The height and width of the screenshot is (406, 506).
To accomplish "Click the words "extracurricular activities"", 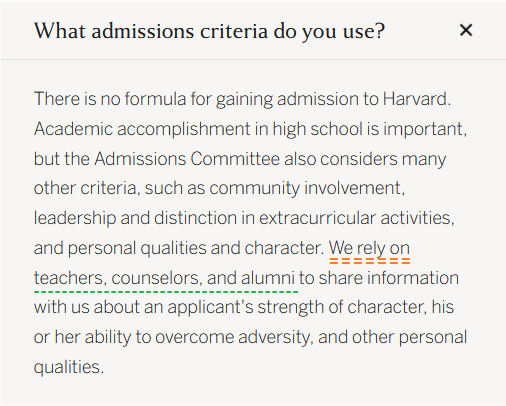I will (x=357, y=218).
